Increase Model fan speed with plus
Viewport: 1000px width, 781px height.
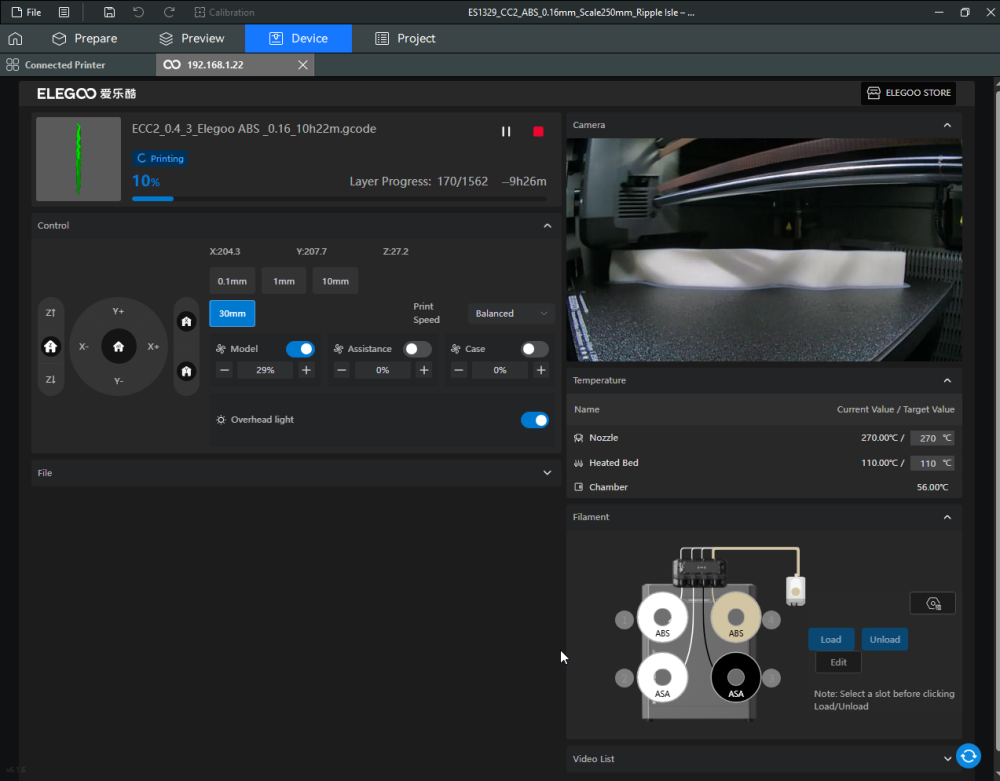306,370
